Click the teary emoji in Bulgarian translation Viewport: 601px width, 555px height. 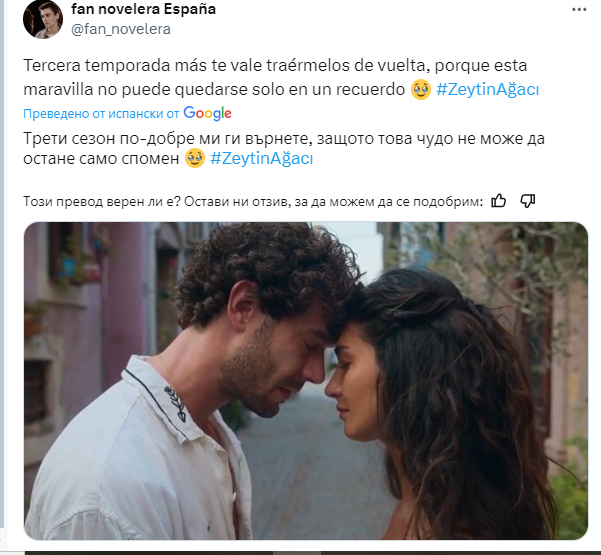point(195,158)
